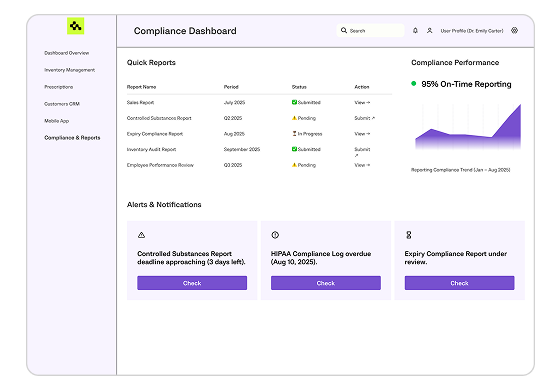Viewport: 560px width, 390px height.
Task: Click the user profile person icon
Action: click(430, 31)
